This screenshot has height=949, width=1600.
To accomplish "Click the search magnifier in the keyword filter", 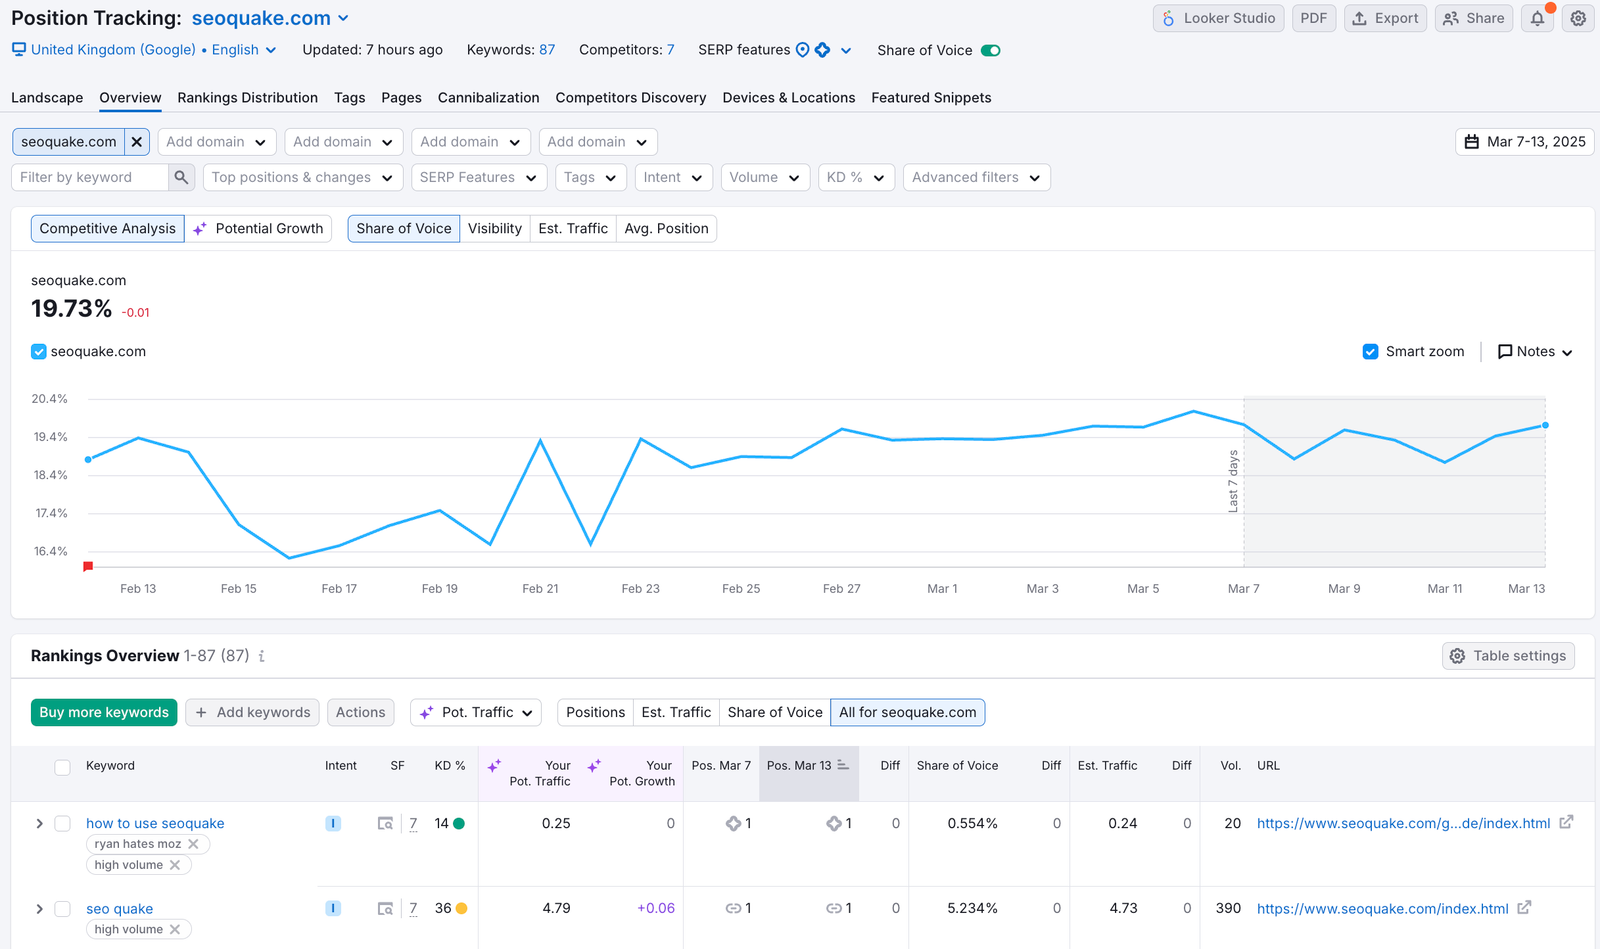I will tap(181, 177).
